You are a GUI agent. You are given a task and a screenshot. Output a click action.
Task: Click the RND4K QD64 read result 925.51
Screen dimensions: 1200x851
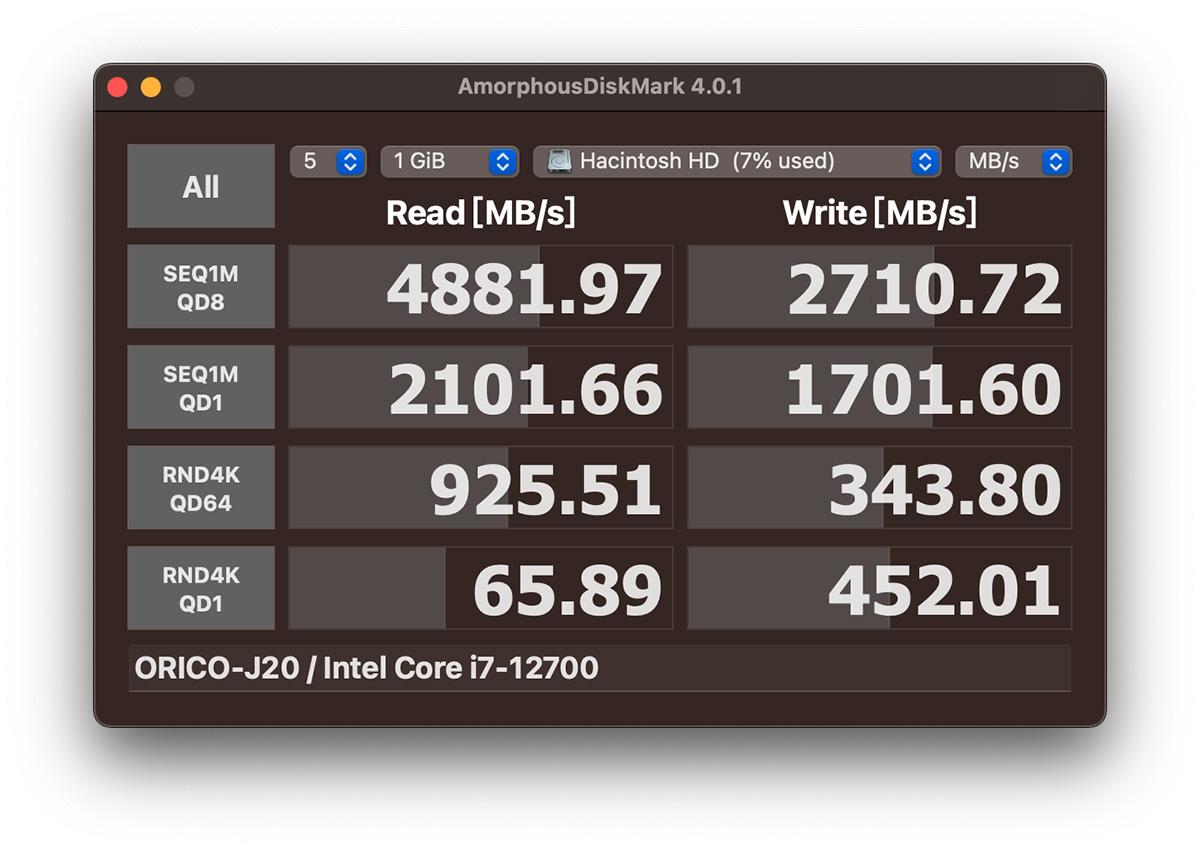481,488
